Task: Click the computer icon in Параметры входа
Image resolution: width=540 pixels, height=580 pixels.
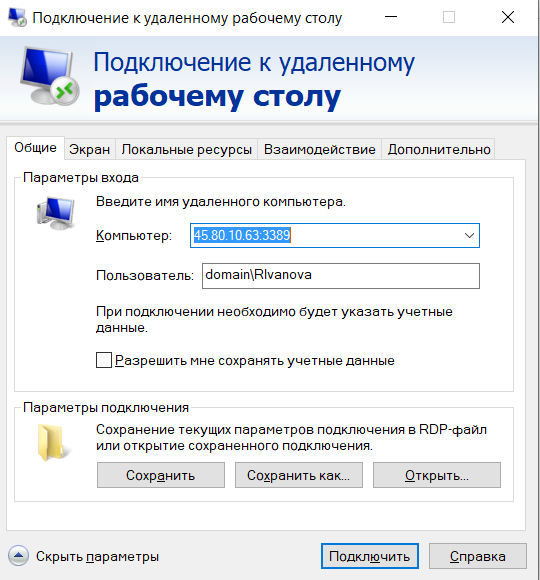Action: tap(55, 213)
